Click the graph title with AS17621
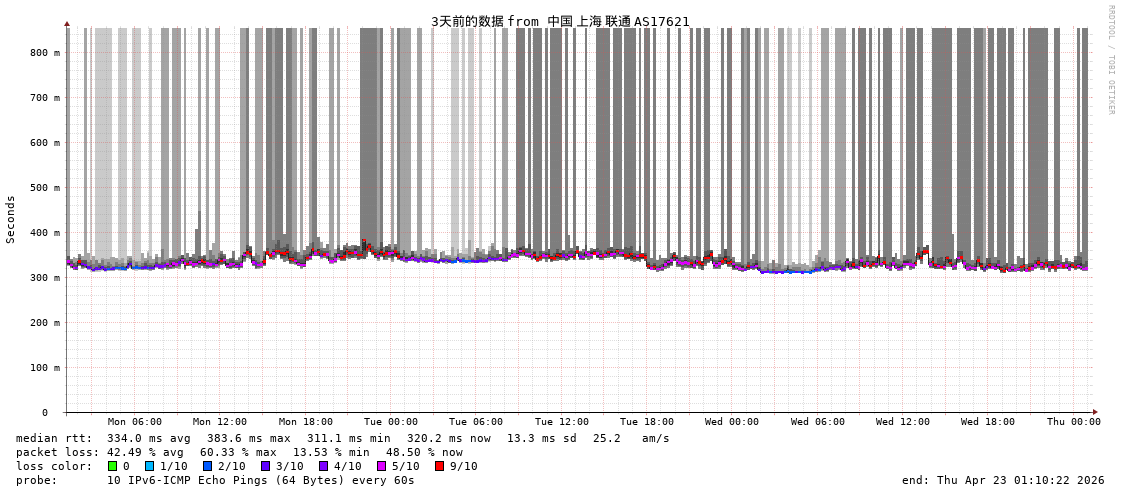The height and width of the screenshot is (494, 1121). pos(560,21)
